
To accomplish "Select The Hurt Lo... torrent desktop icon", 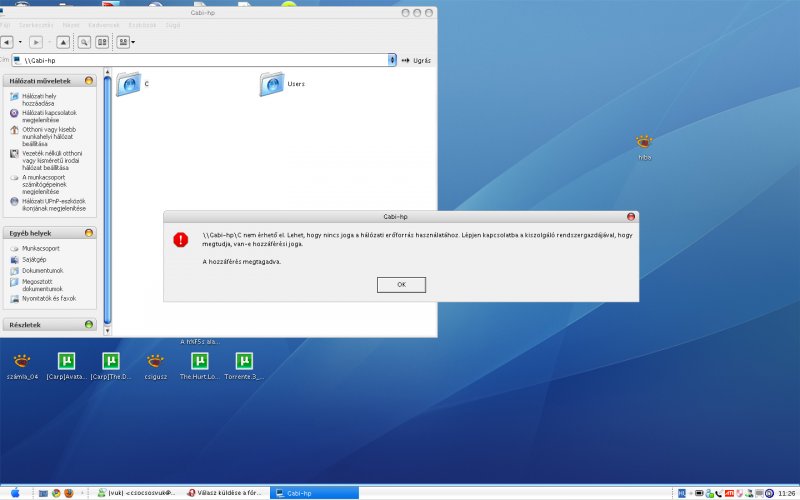I will tap(199, 361).
